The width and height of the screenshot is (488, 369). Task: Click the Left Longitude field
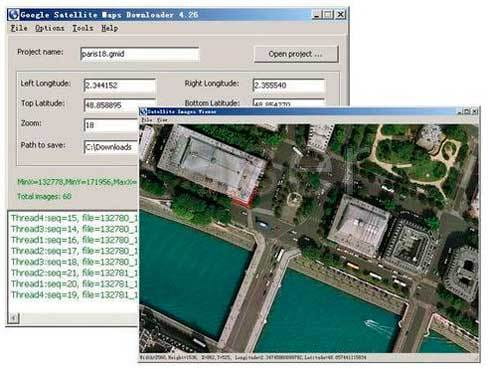coord(120,85)
